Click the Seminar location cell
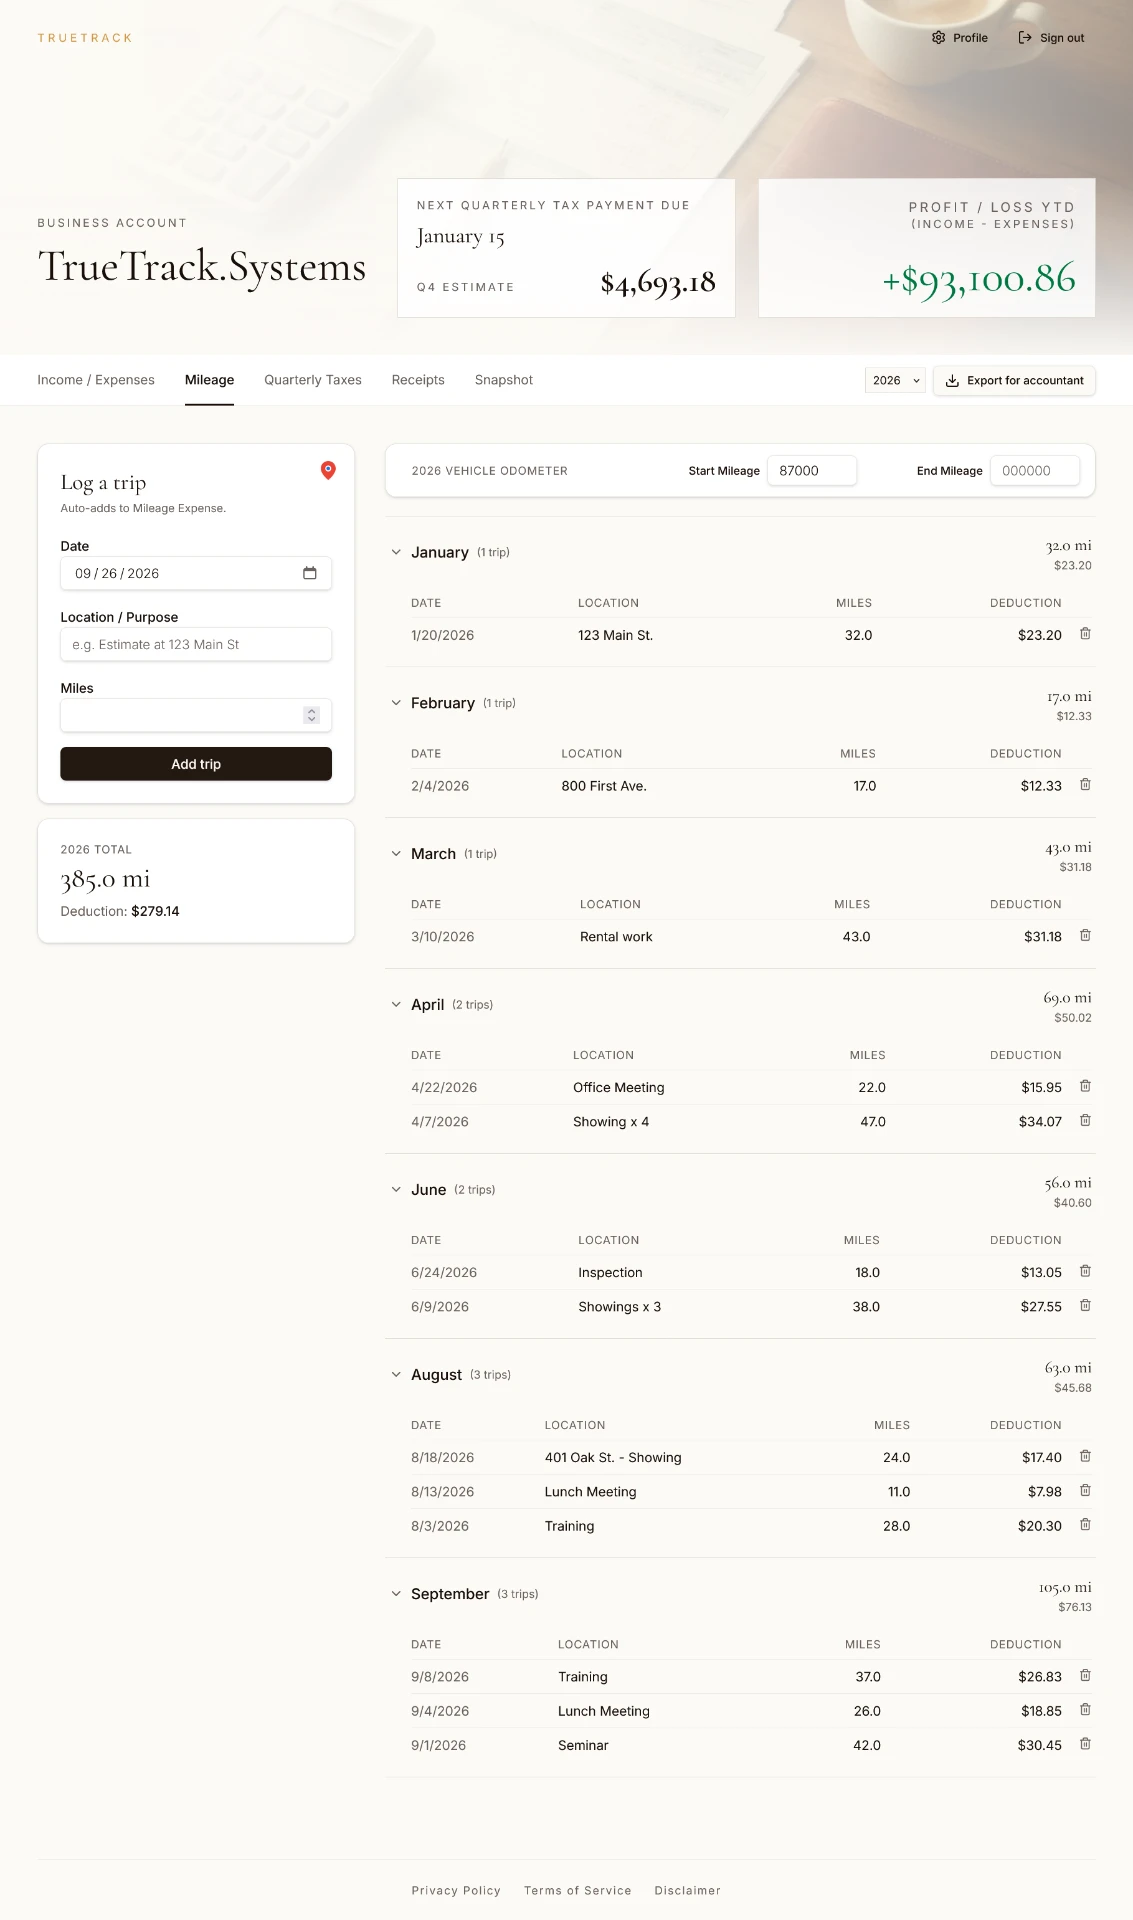This screenshot has height=1920, width=1133. (x=583, y=1745)
